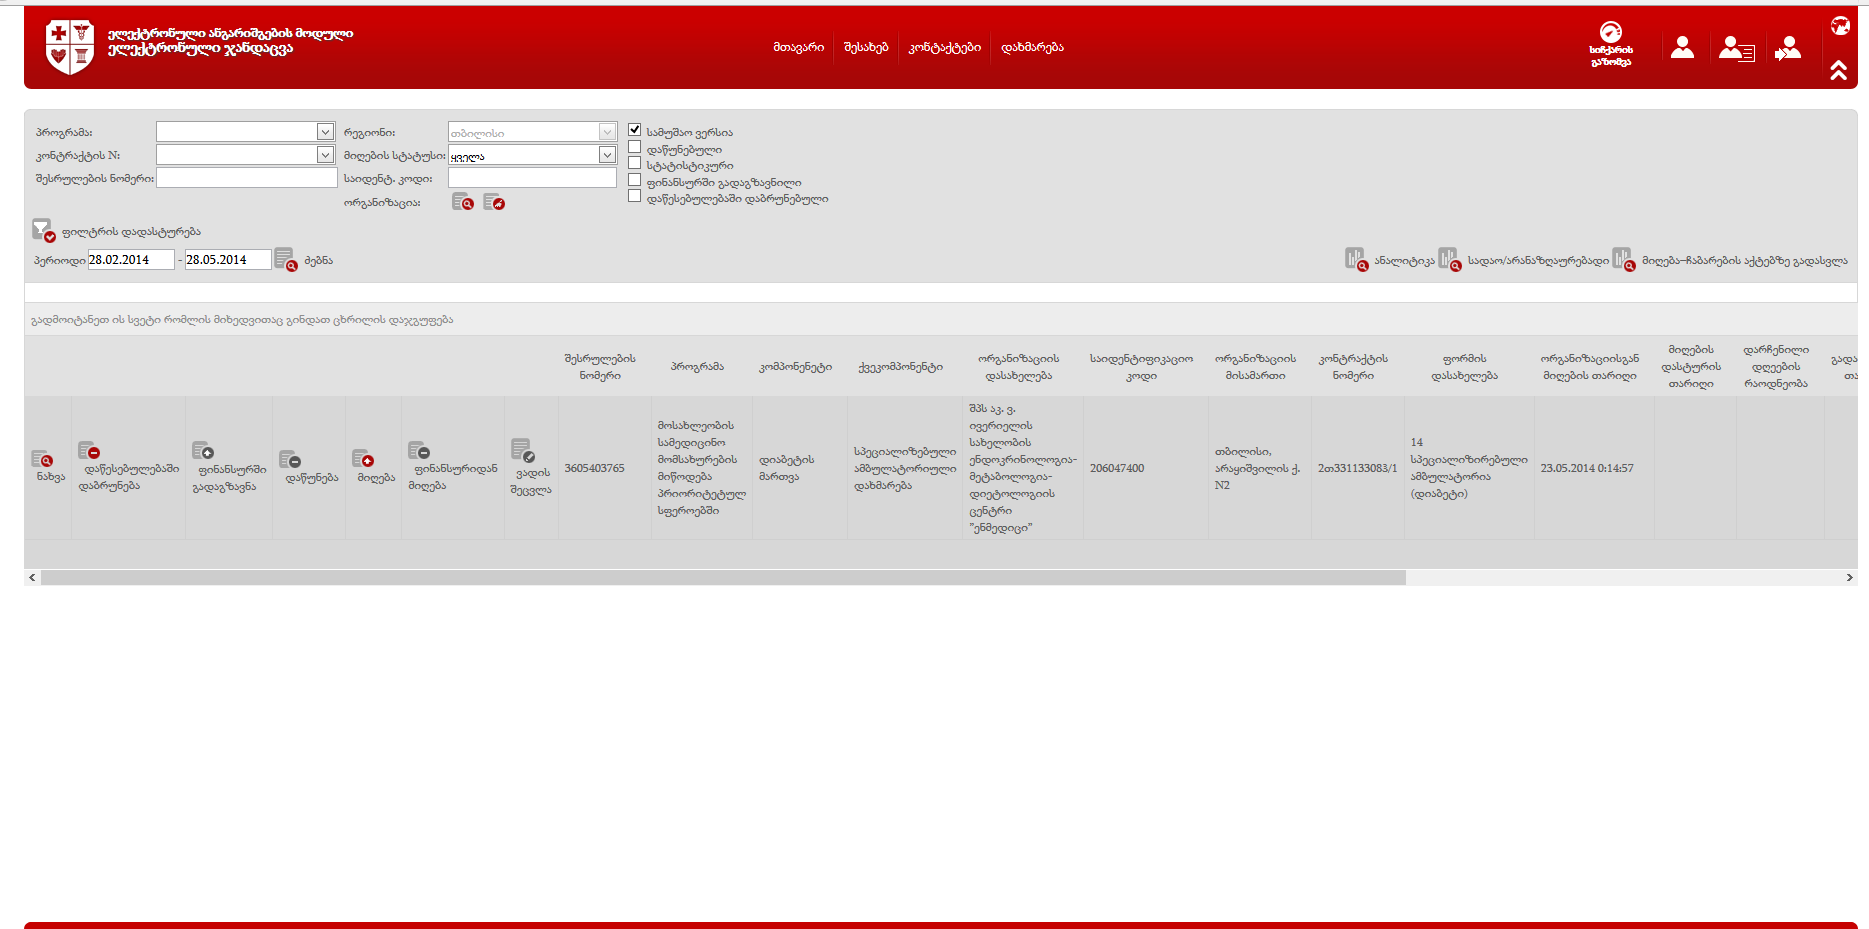Viewport: 1869px width, 929px height.
Task: Go to the კონტაქტები menu item
Action: [944, 47]
